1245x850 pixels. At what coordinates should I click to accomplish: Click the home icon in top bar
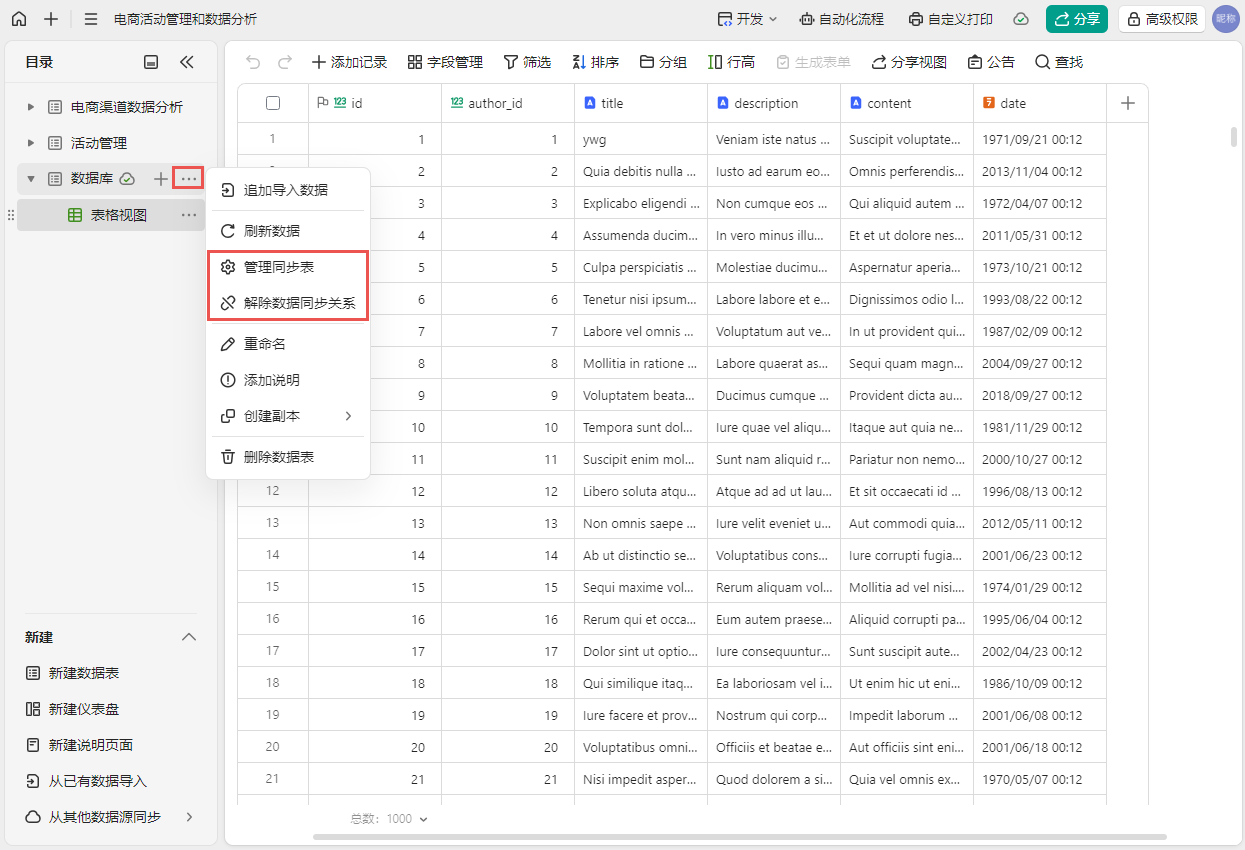[x=19, y=19]
